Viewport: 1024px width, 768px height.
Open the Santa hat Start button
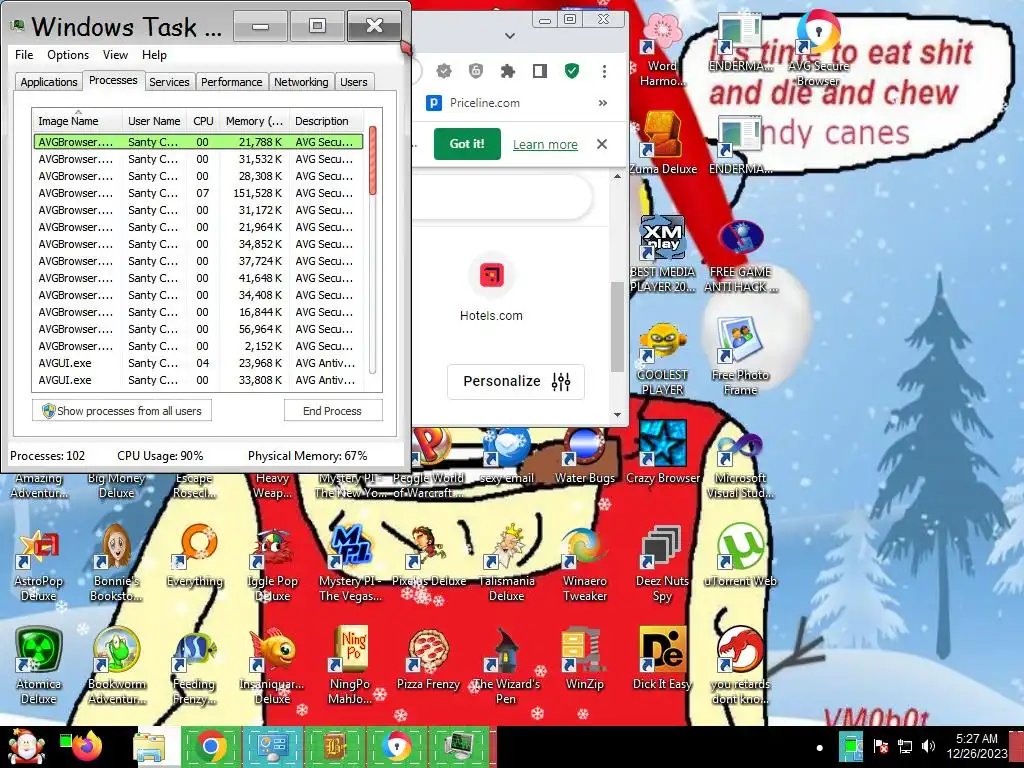pos(26,746)
